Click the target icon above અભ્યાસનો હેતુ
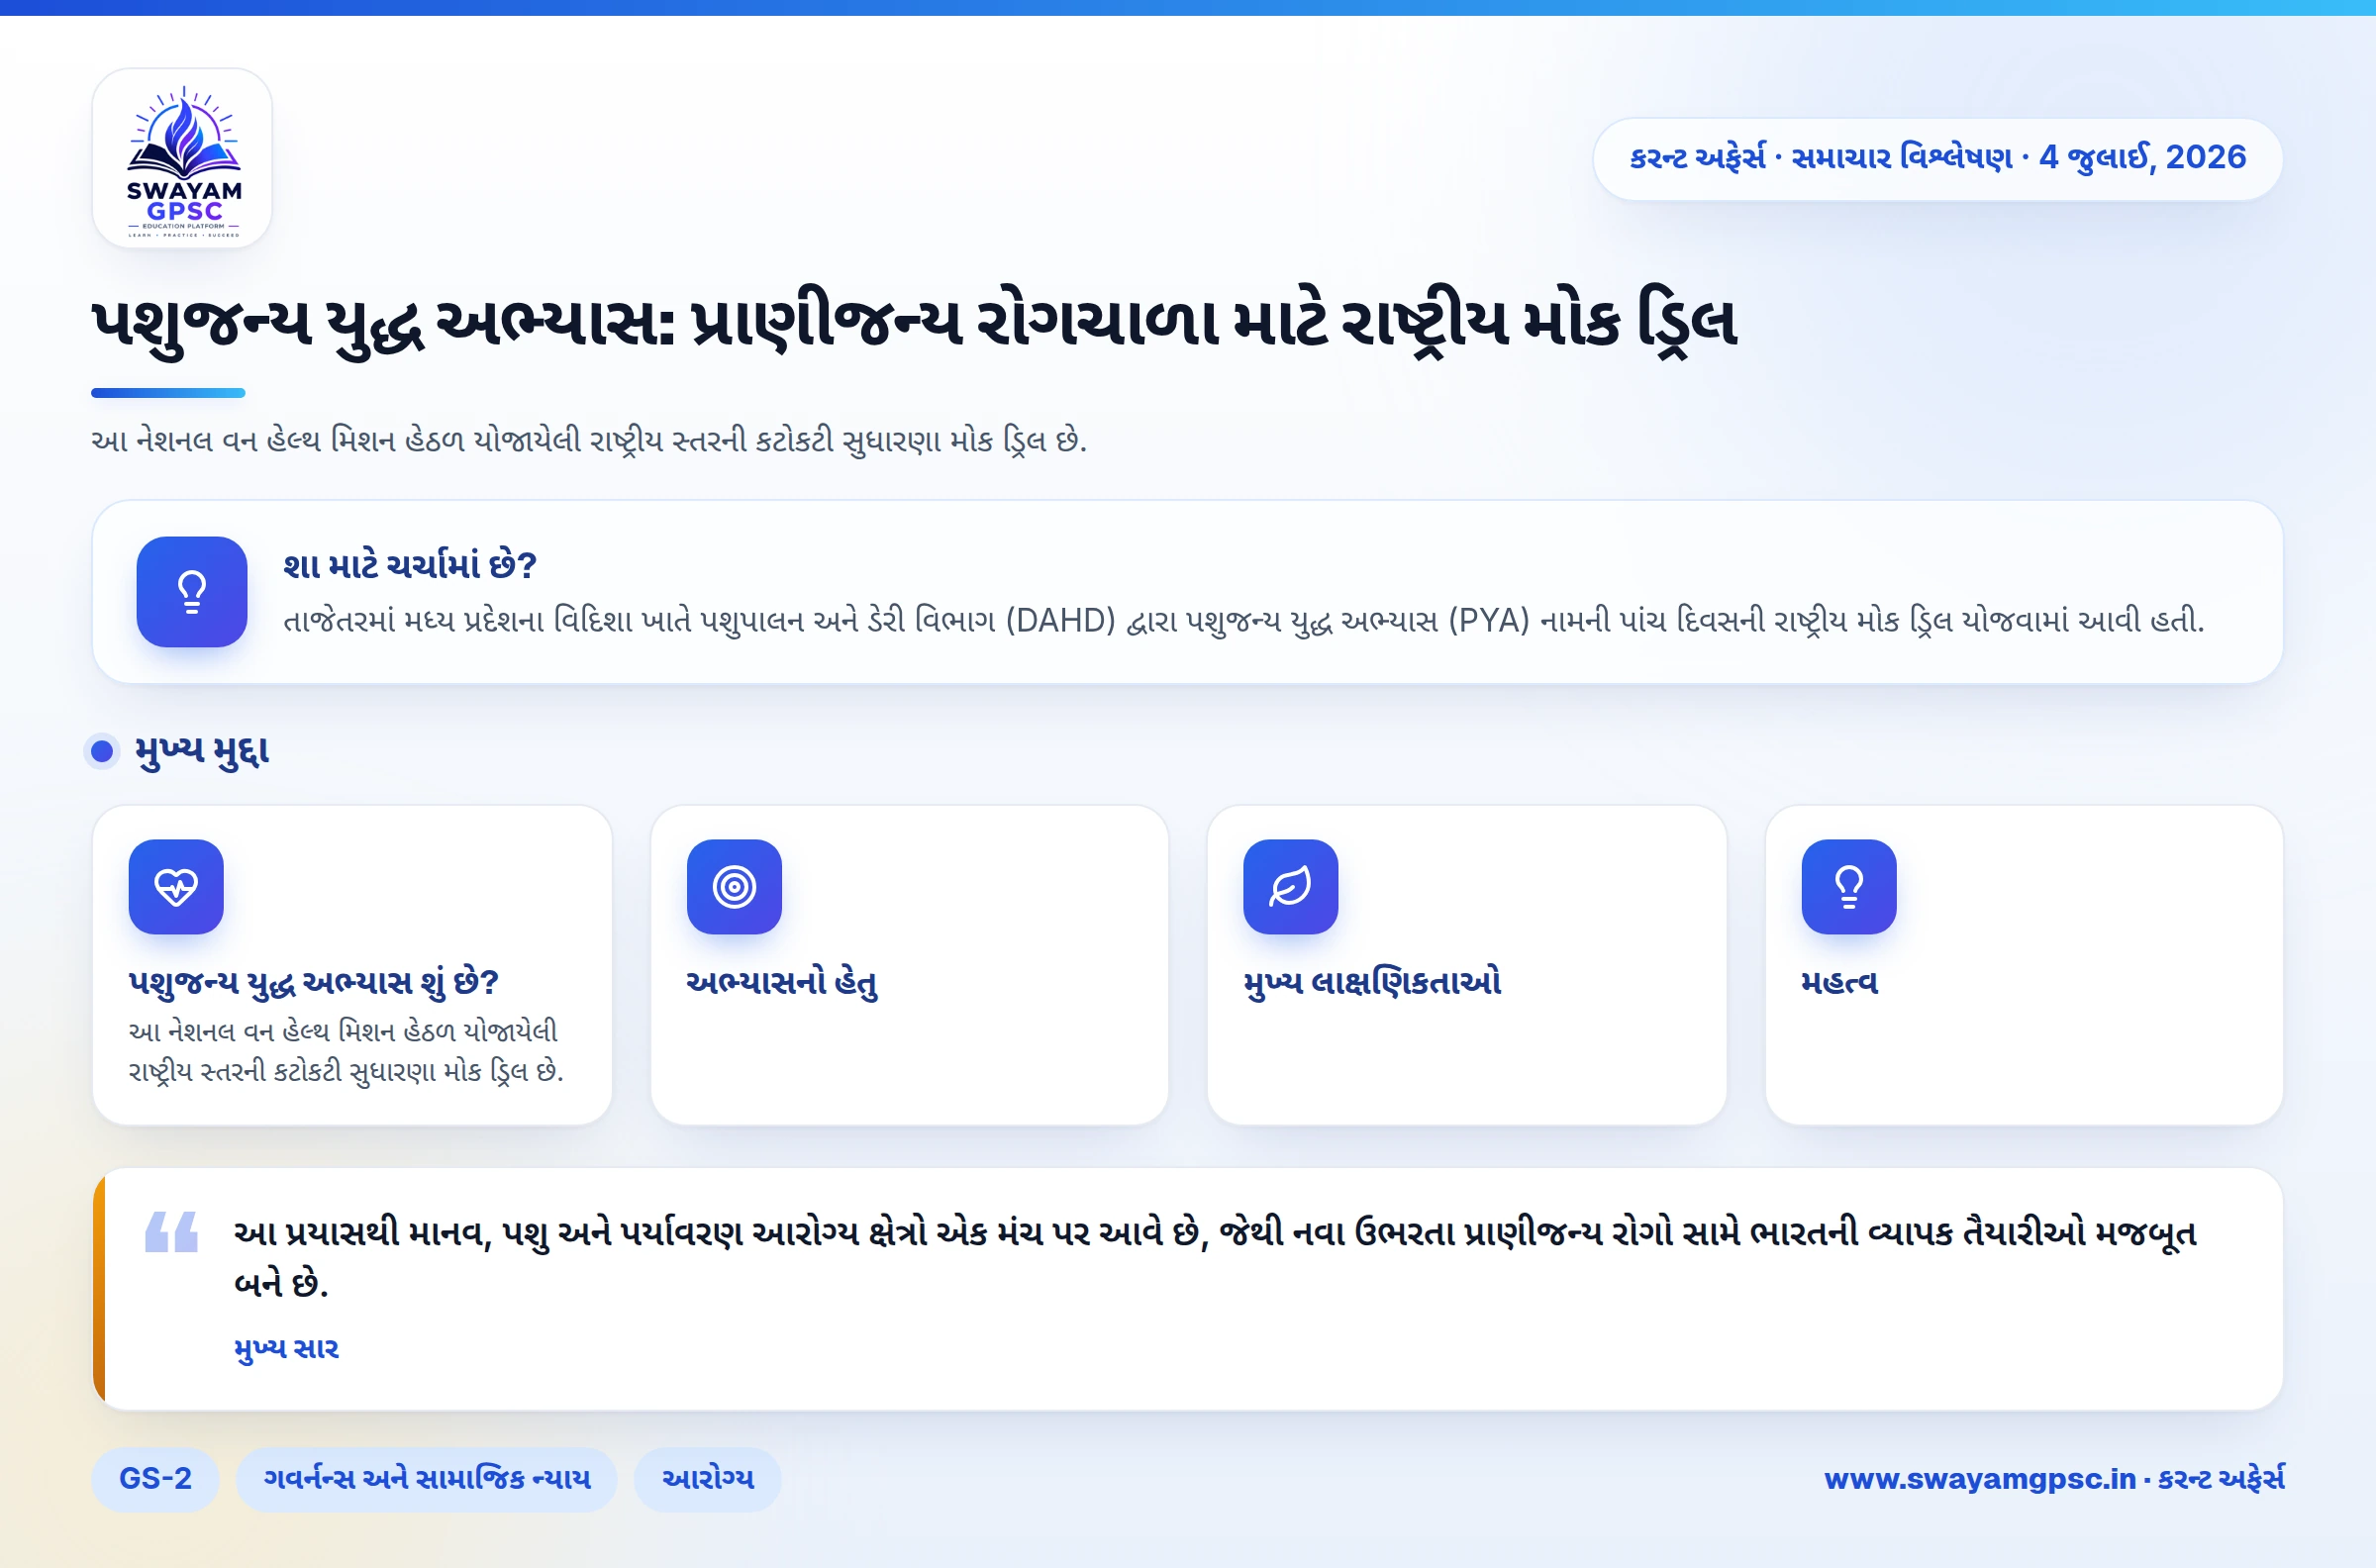The height and width of the screenshot is (1568, 2376). (734, 887)
